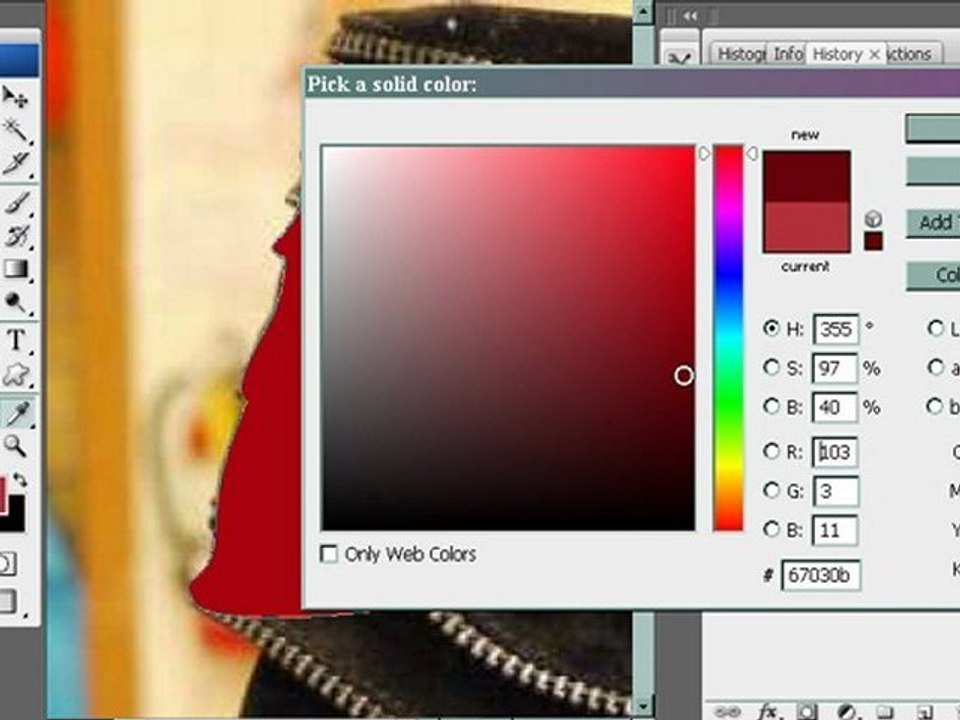Click the G value field showing 3
This screenshot has height=720, width=960.
point(836,491)
